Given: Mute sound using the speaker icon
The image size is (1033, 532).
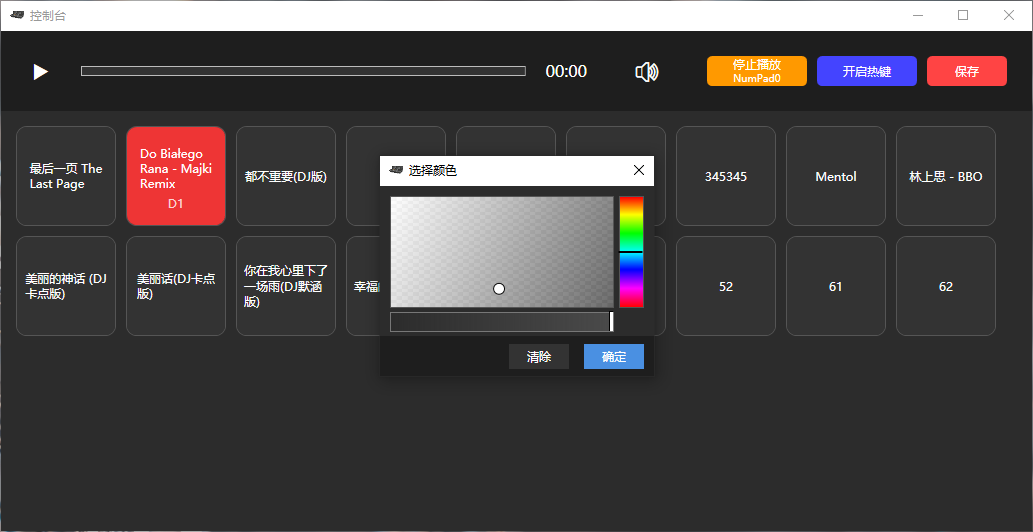Looking at the screenshot, I should click(646, 72).
